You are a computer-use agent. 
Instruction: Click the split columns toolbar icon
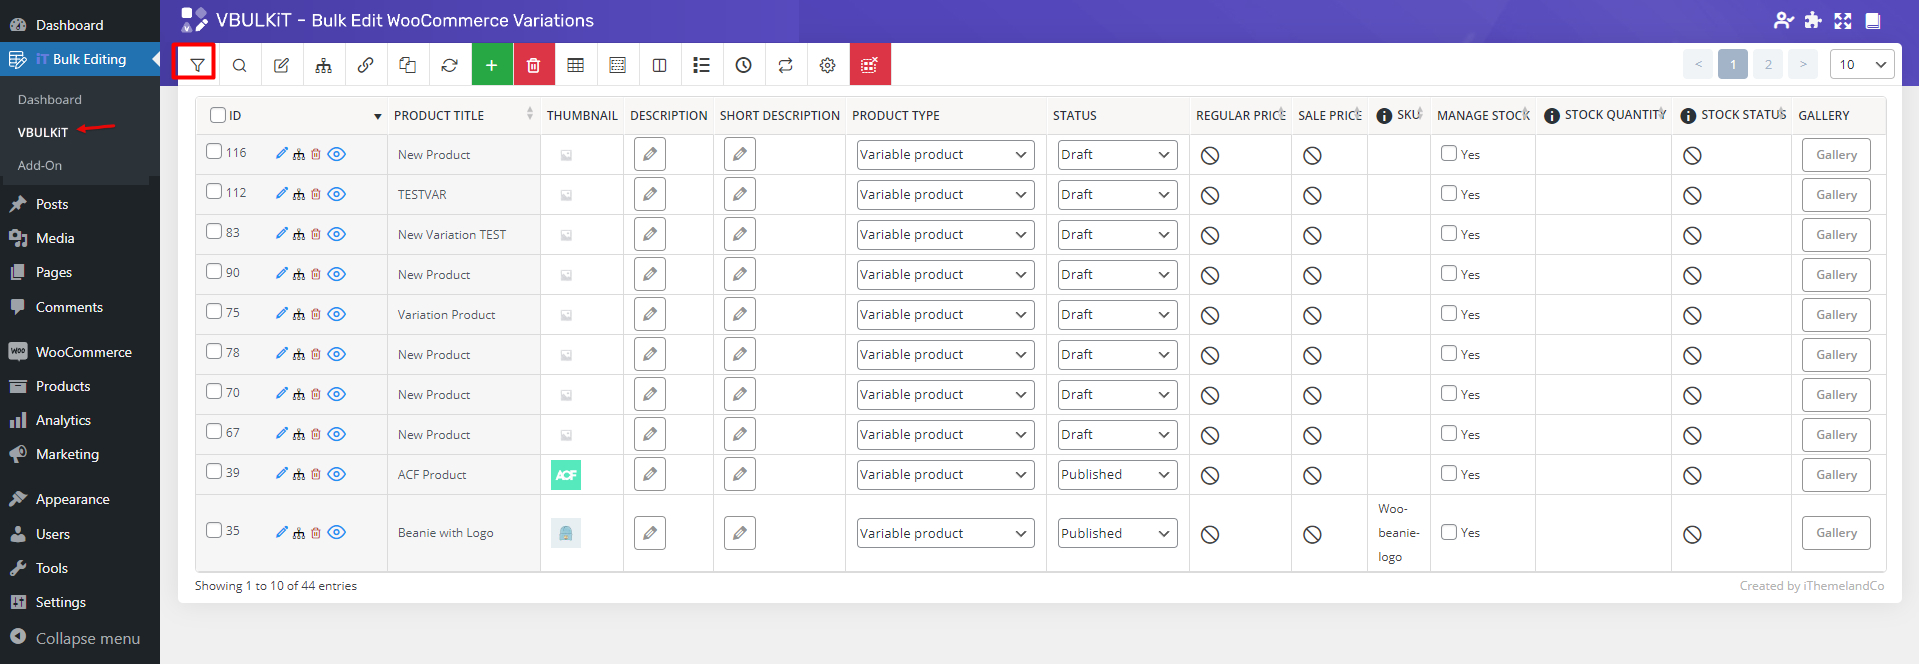[660, 65]
